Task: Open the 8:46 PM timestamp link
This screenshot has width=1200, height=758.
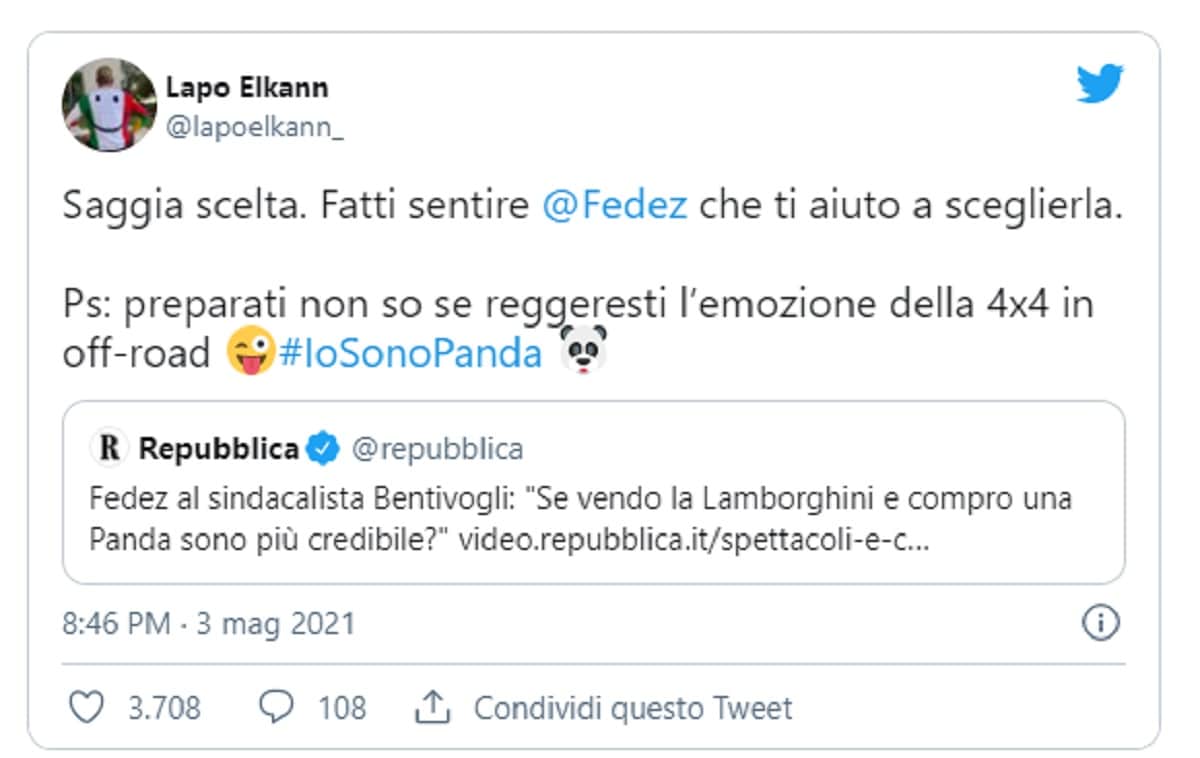Action: (x=208, y=624)
